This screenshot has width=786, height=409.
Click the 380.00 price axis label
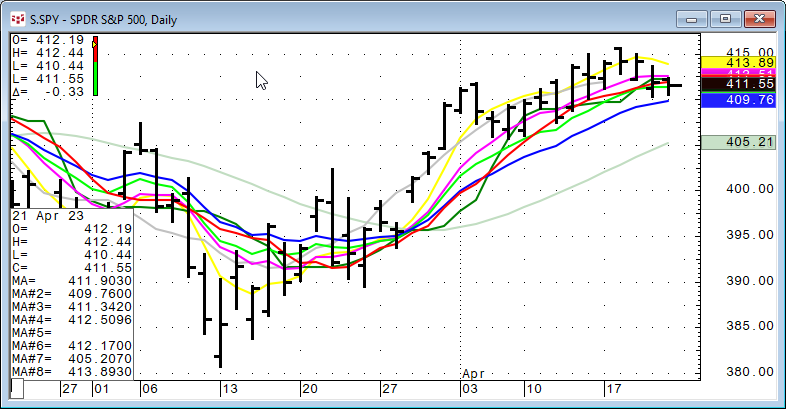(749, 372)
